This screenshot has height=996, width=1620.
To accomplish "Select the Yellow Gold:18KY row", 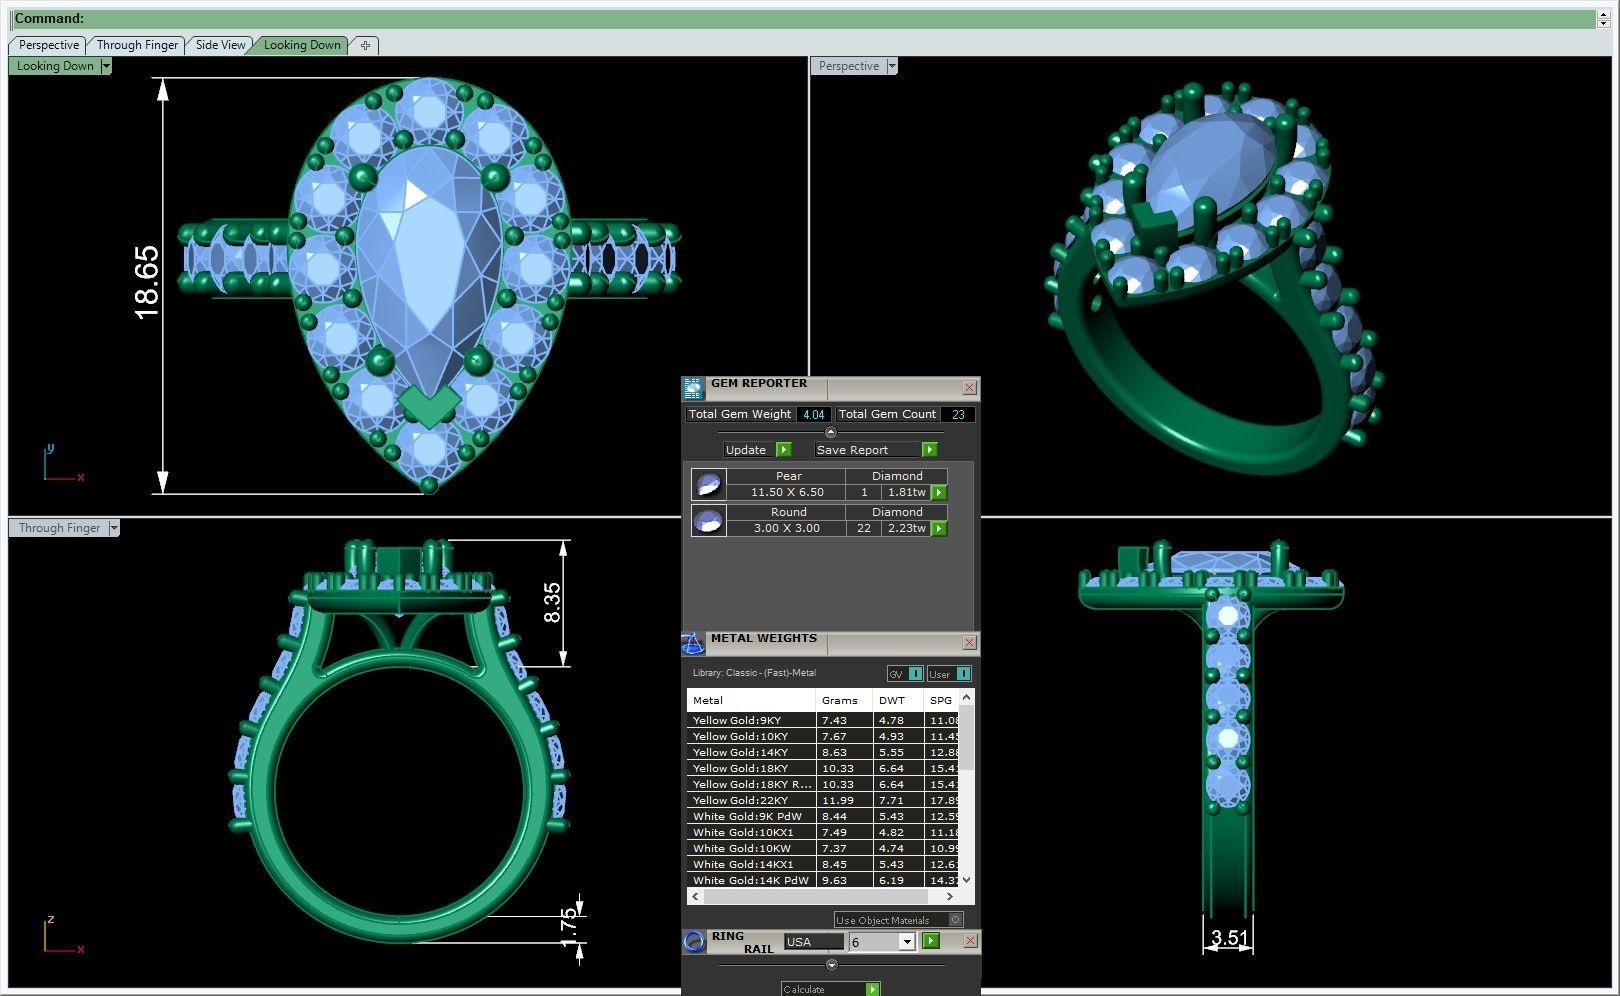I will 823,768.
